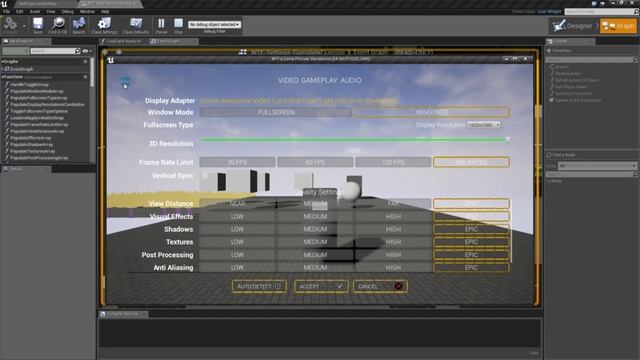Open the Debug menu
The width and height of the screenshot is (640, 360).
[67, 11]
